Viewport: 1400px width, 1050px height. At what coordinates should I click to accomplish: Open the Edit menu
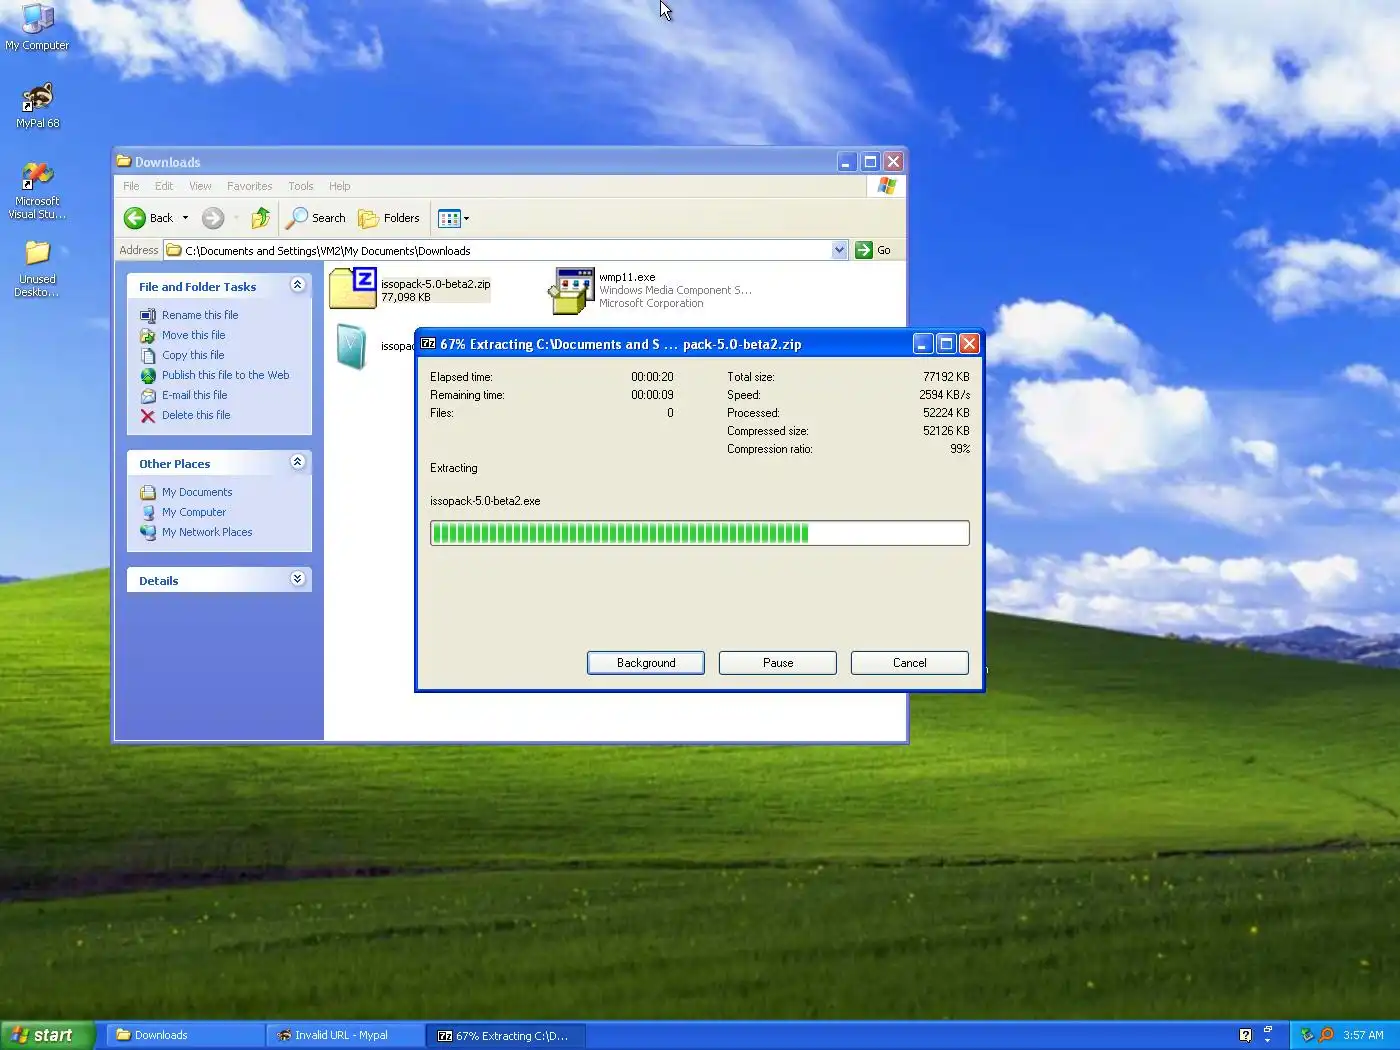[x=164, y=186]
